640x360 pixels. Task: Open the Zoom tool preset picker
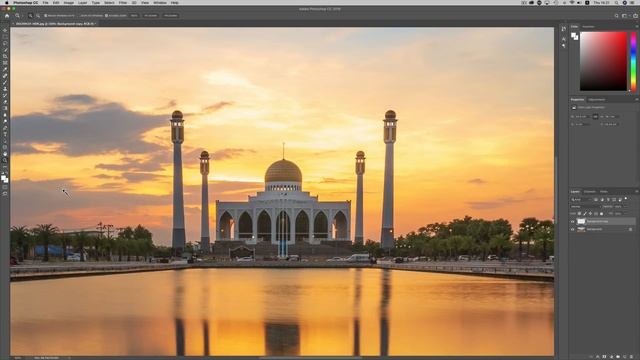(x=19, y=16)
